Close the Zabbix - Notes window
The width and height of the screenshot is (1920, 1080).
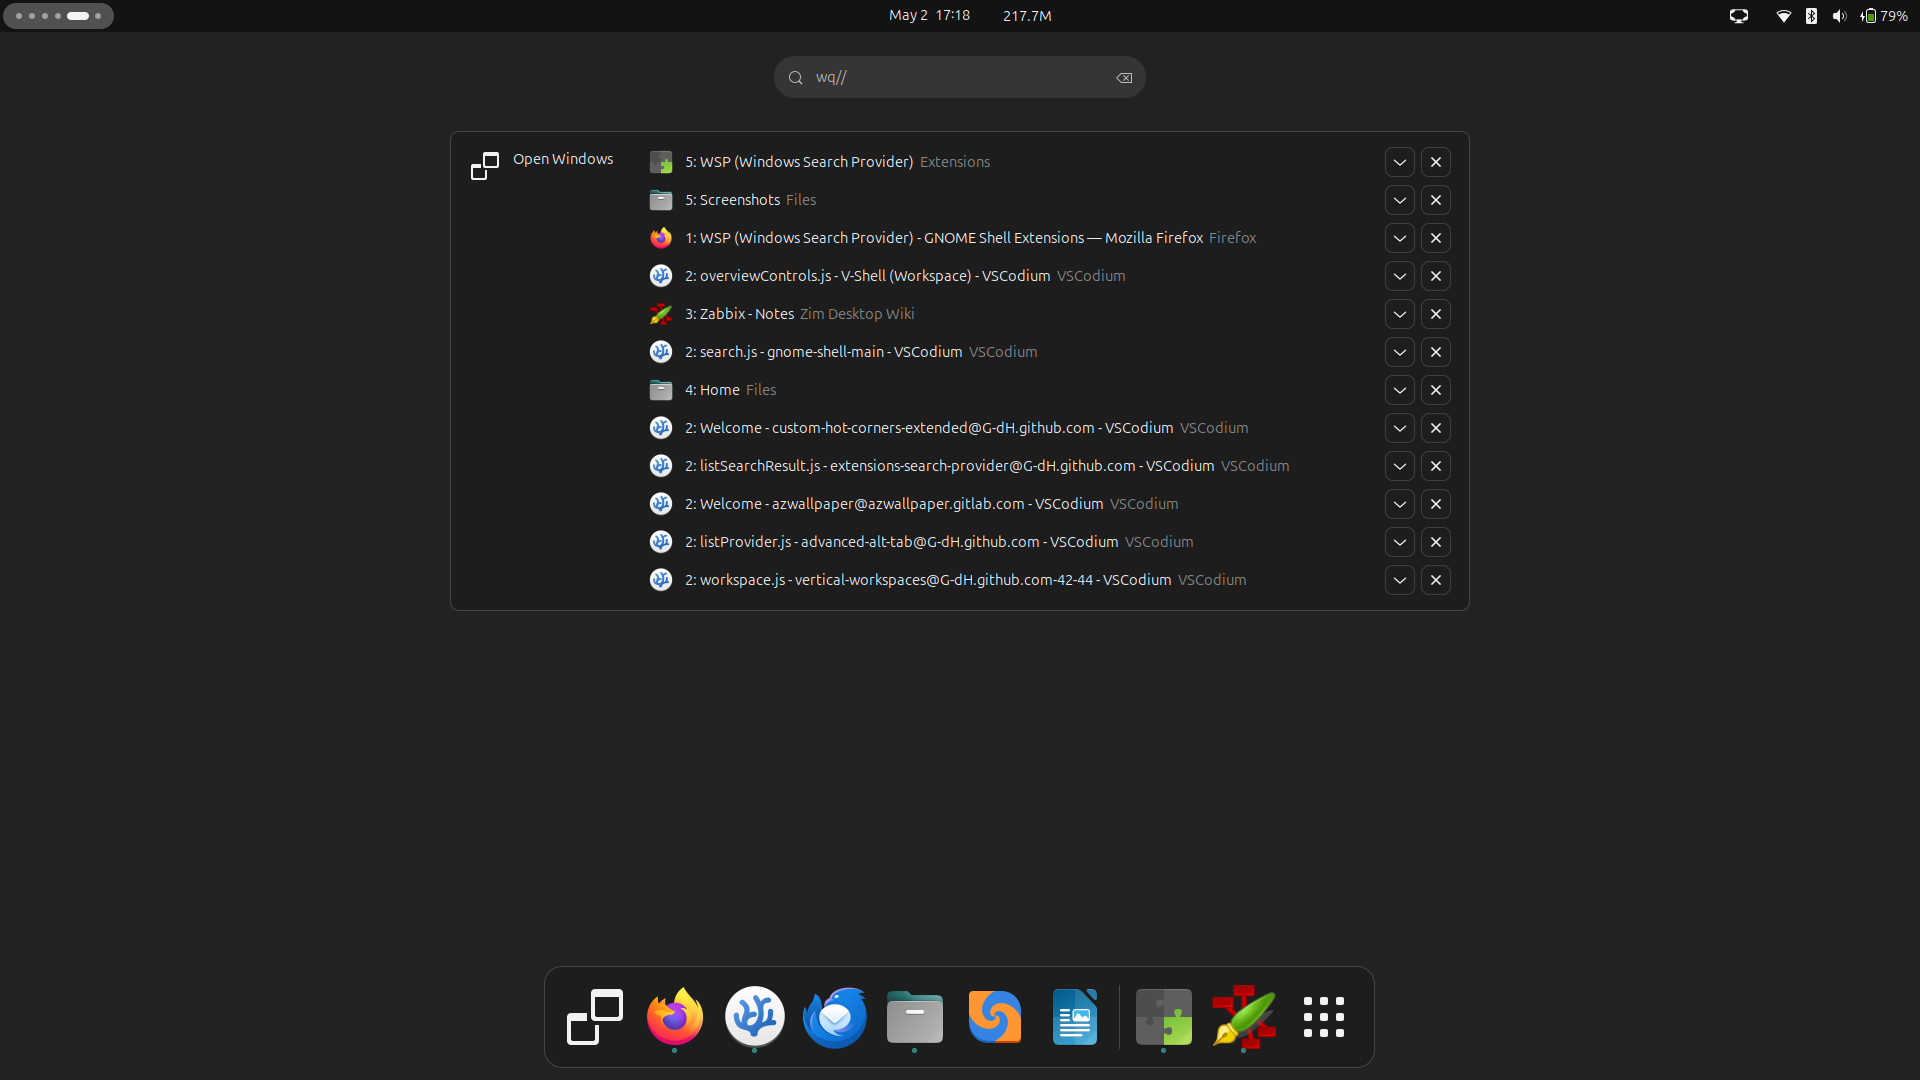[x=1436, y=314]
